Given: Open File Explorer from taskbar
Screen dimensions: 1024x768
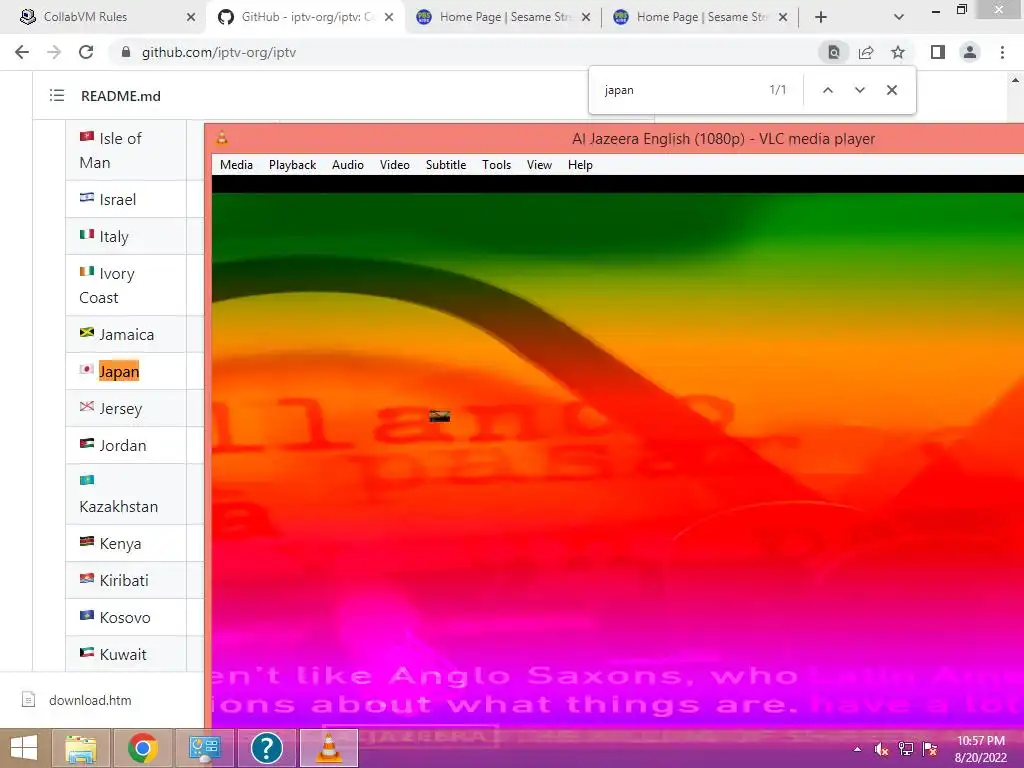Looking at the screenshot, I should point(81,748).
